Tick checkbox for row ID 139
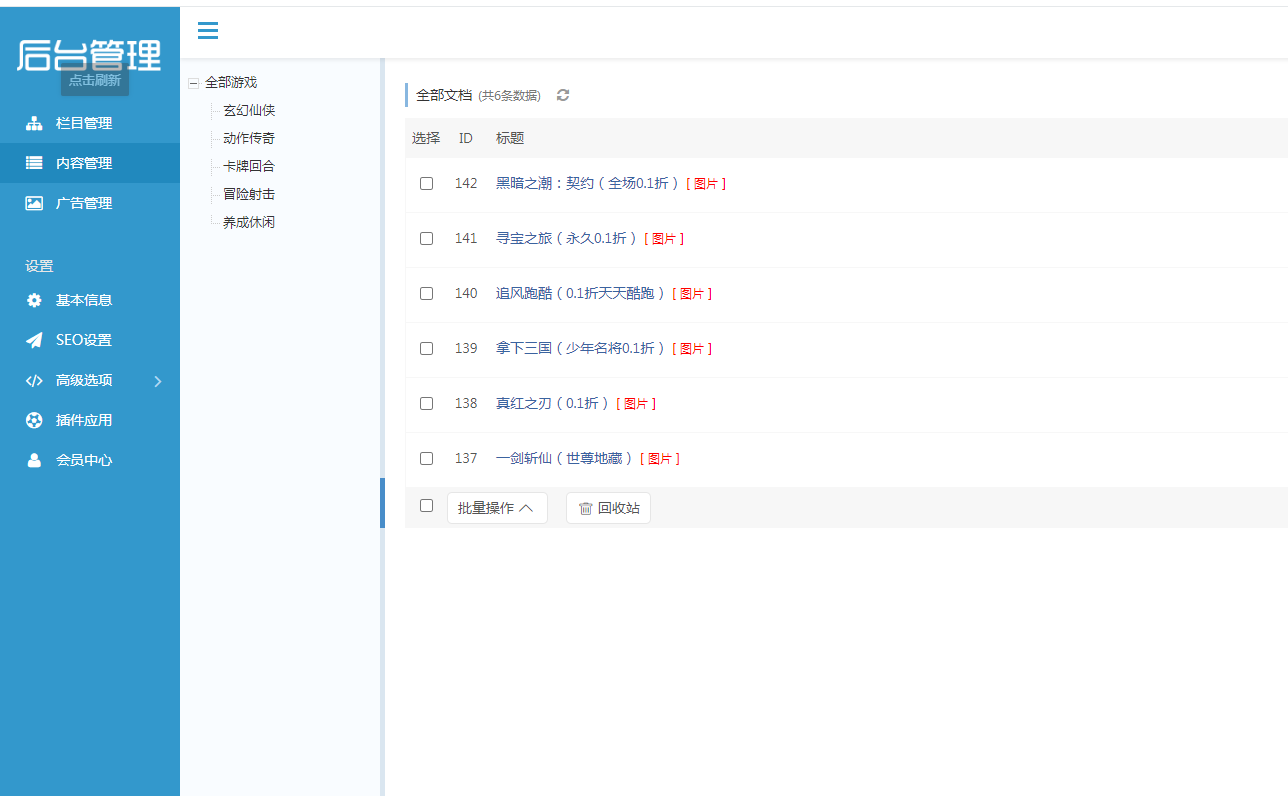The width and height of the screenshot is (1288, 796). pos(426,348)
